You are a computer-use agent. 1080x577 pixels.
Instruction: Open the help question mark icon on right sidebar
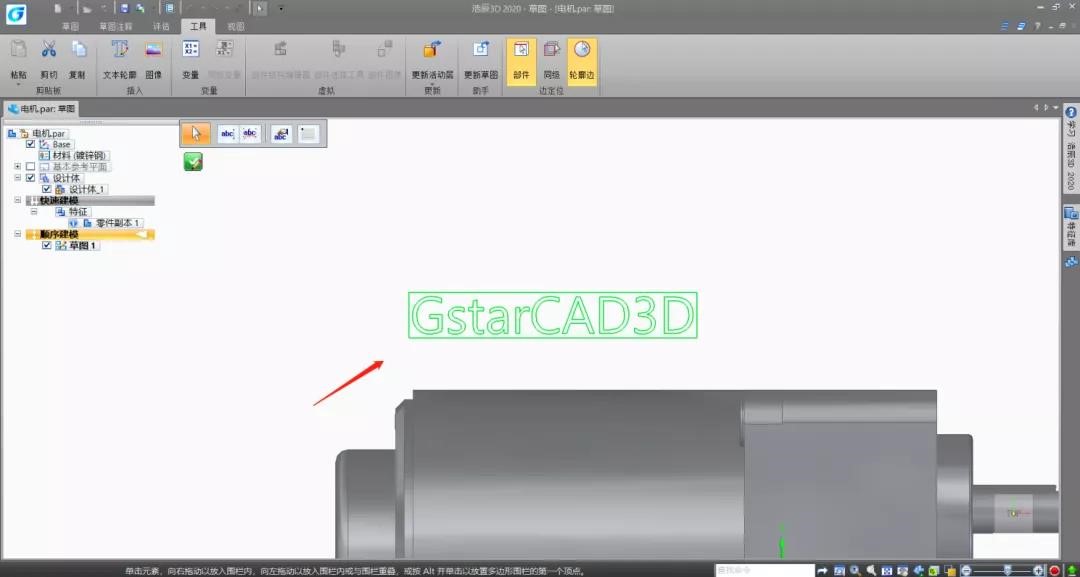point(1071,112)
